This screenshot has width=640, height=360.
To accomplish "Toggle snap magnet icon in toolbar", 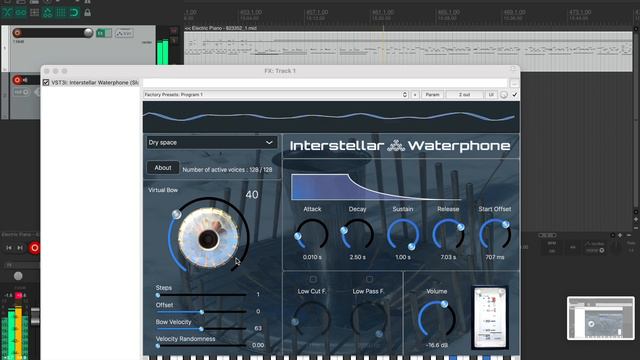I will pyautogui.click(x=74, y=13).
